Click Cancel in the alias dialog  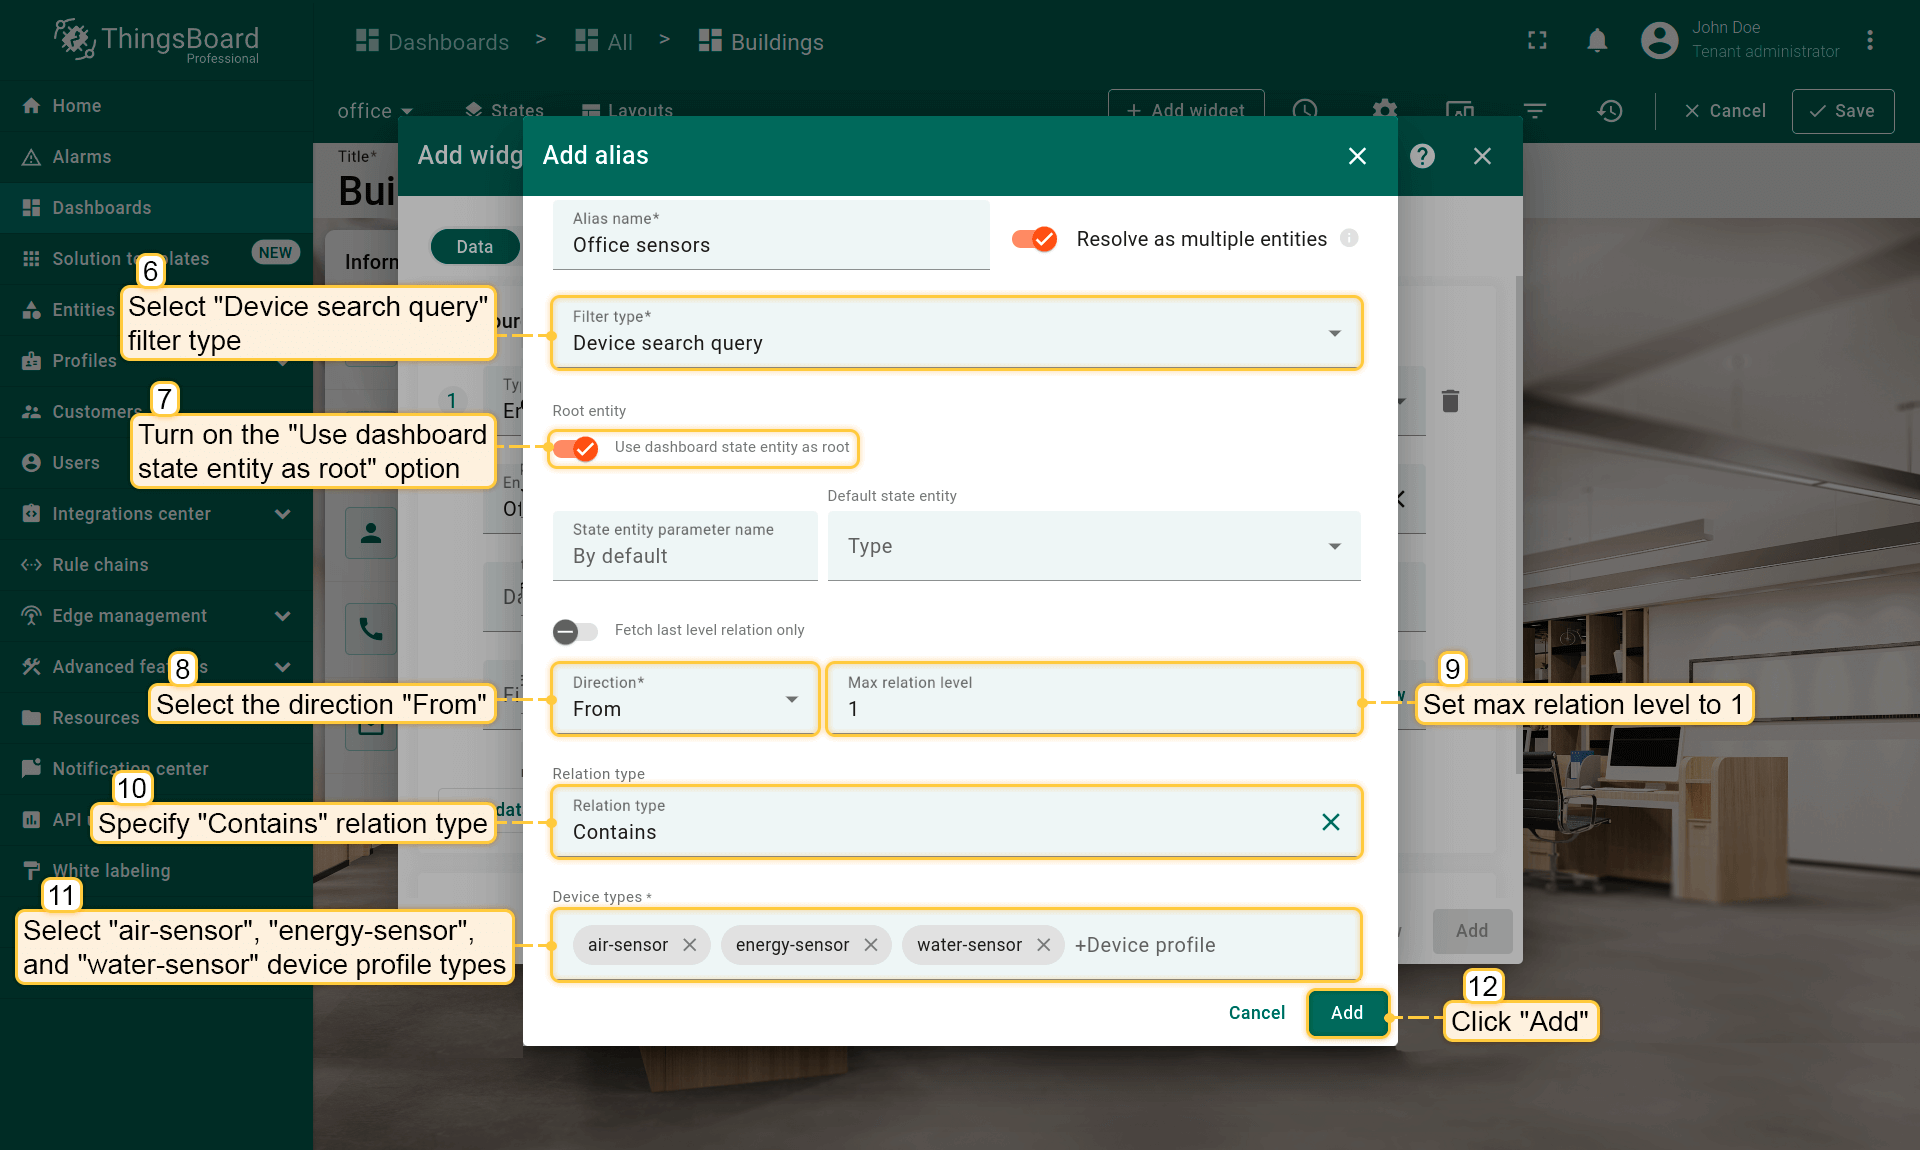(1256, 1013)
